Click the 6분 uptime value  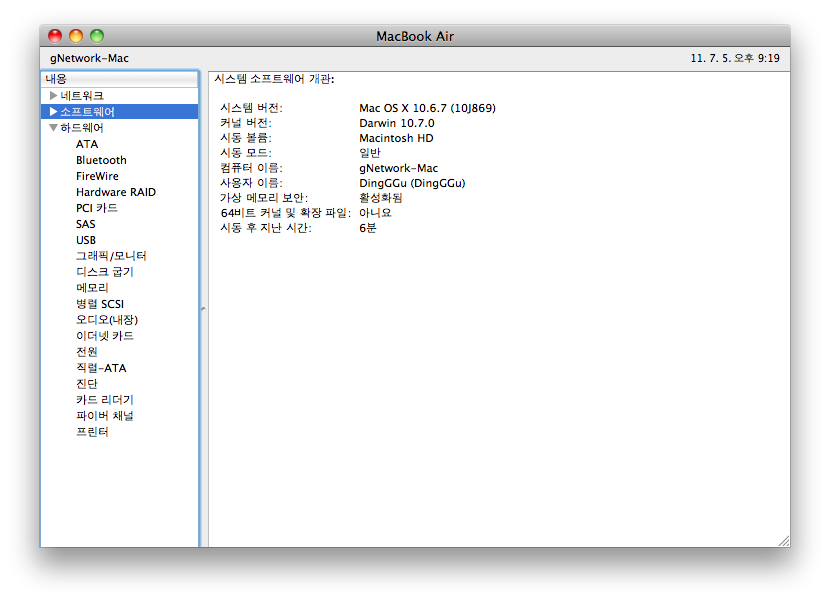pos(367,228)
